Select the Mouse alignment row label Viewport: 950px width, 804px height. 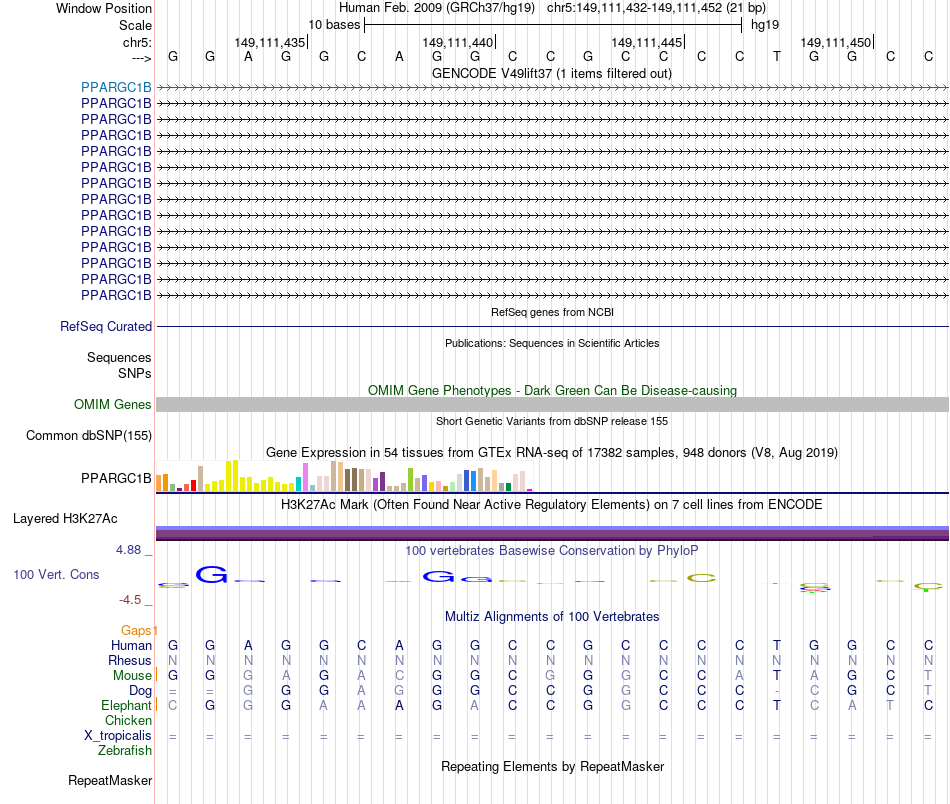132,675
